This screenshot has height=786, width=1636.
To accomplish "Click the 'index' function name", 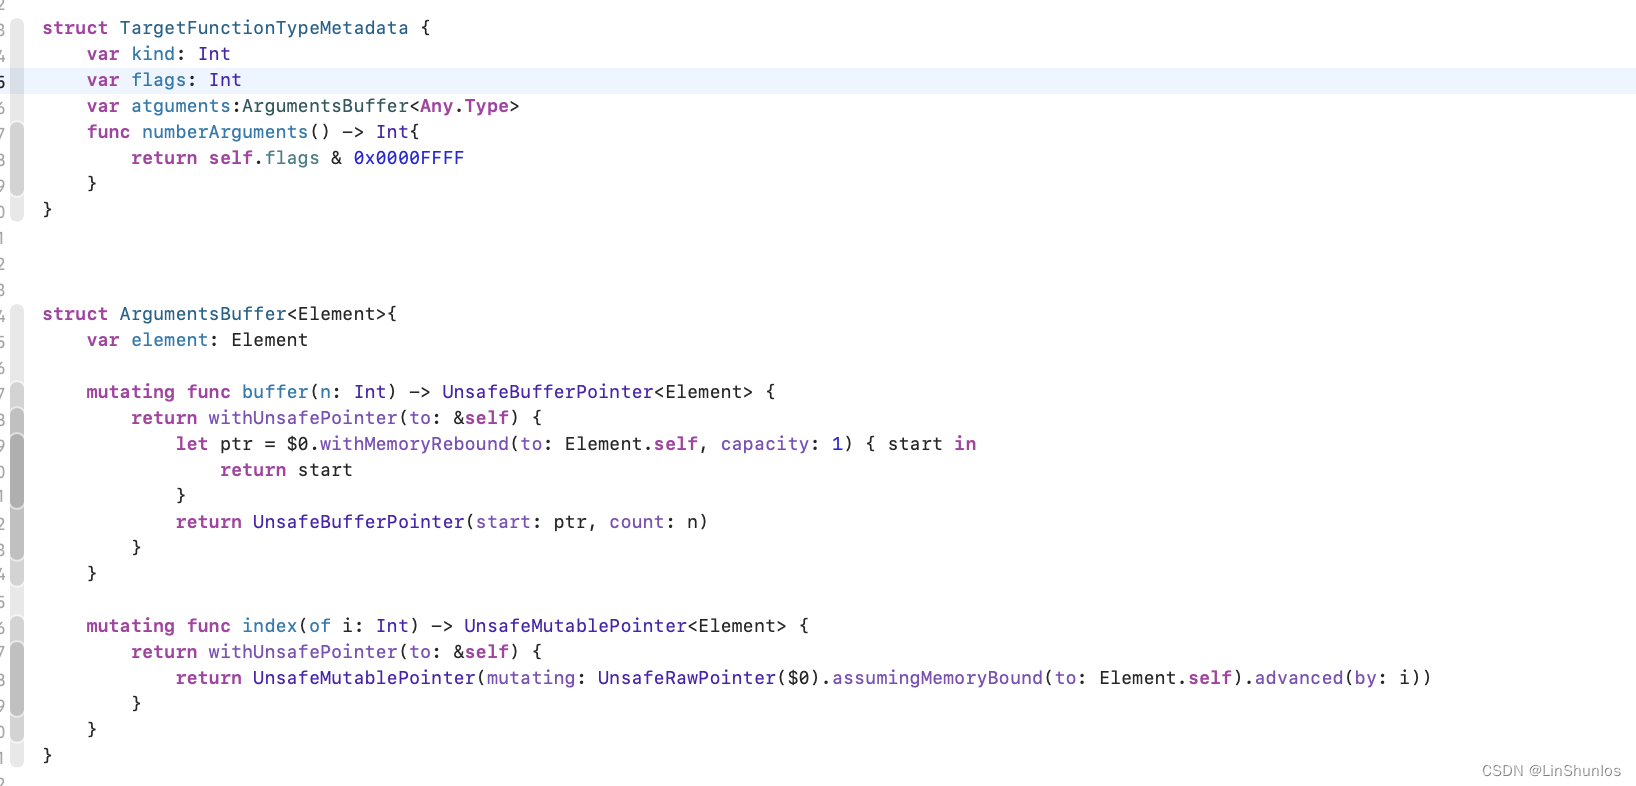I will click(270, 626).
